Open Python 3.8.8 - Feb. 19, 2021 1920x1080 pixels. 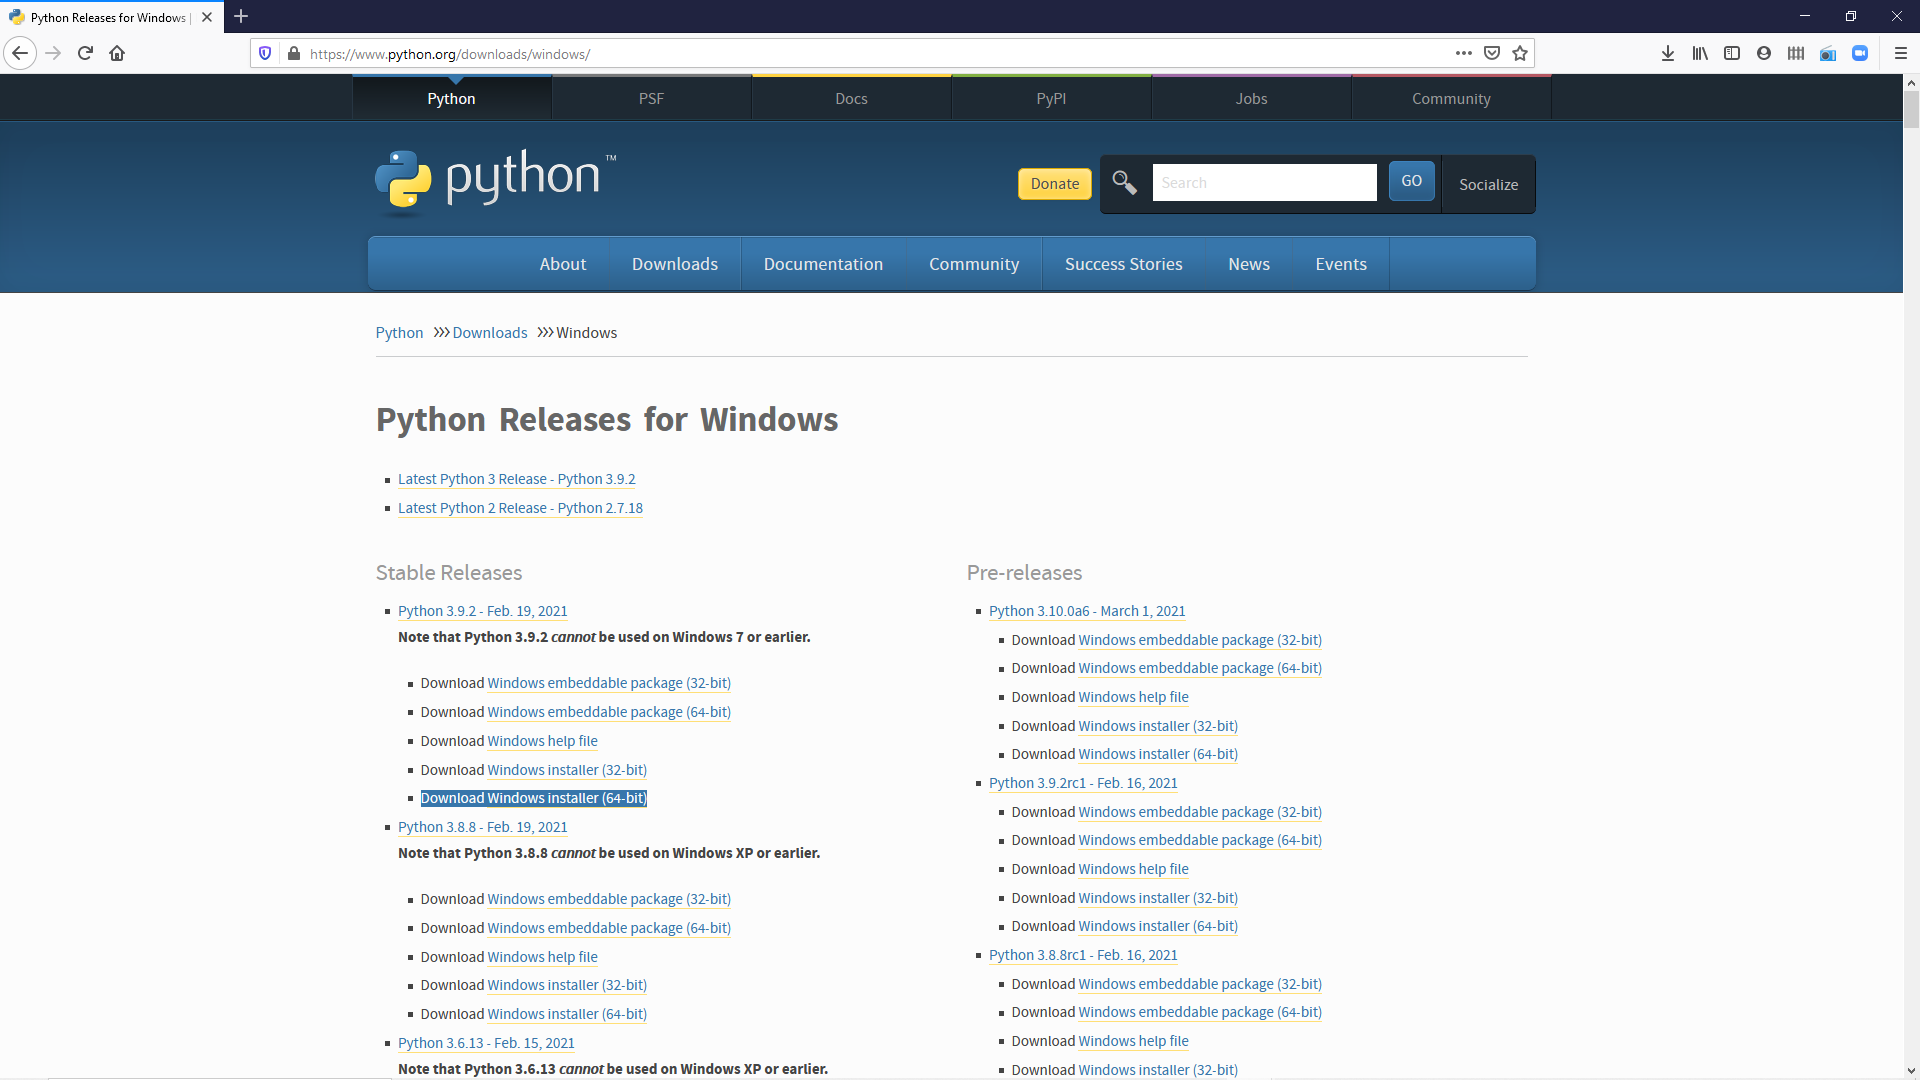coord(482,827)
